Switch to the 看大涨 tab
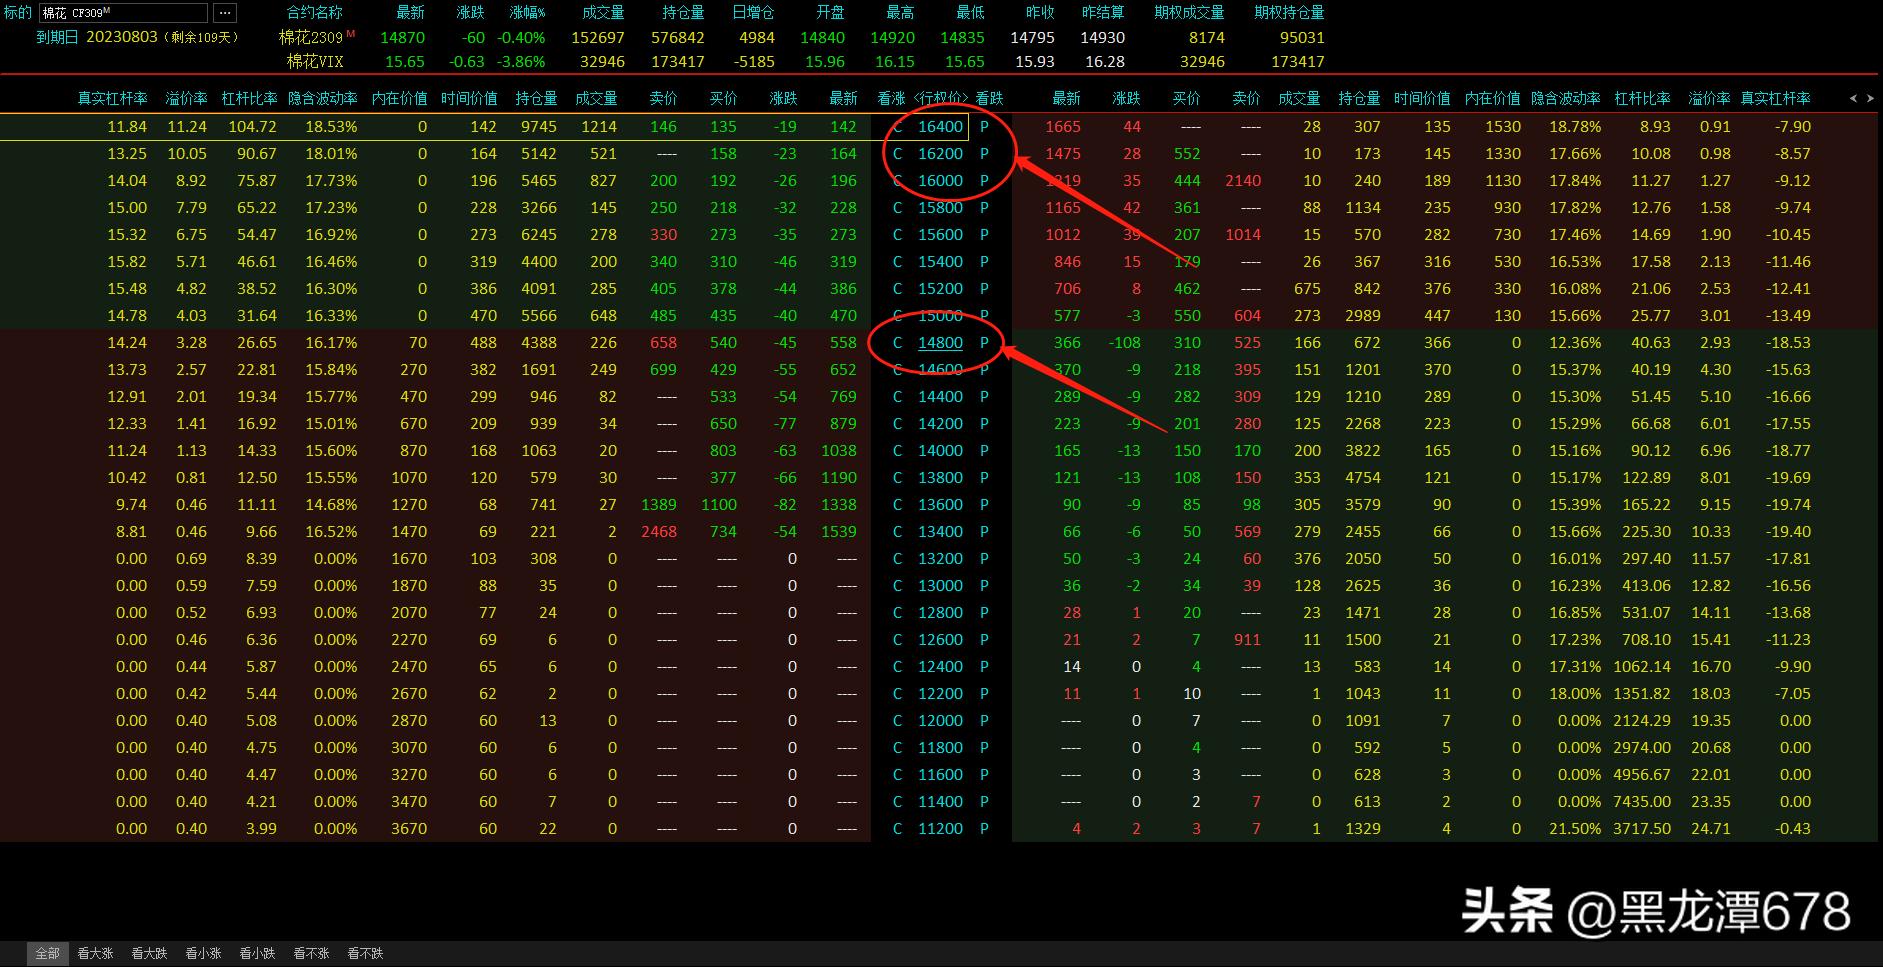The width and height of the screenshot is (1883, 967). tap(95, 954)
